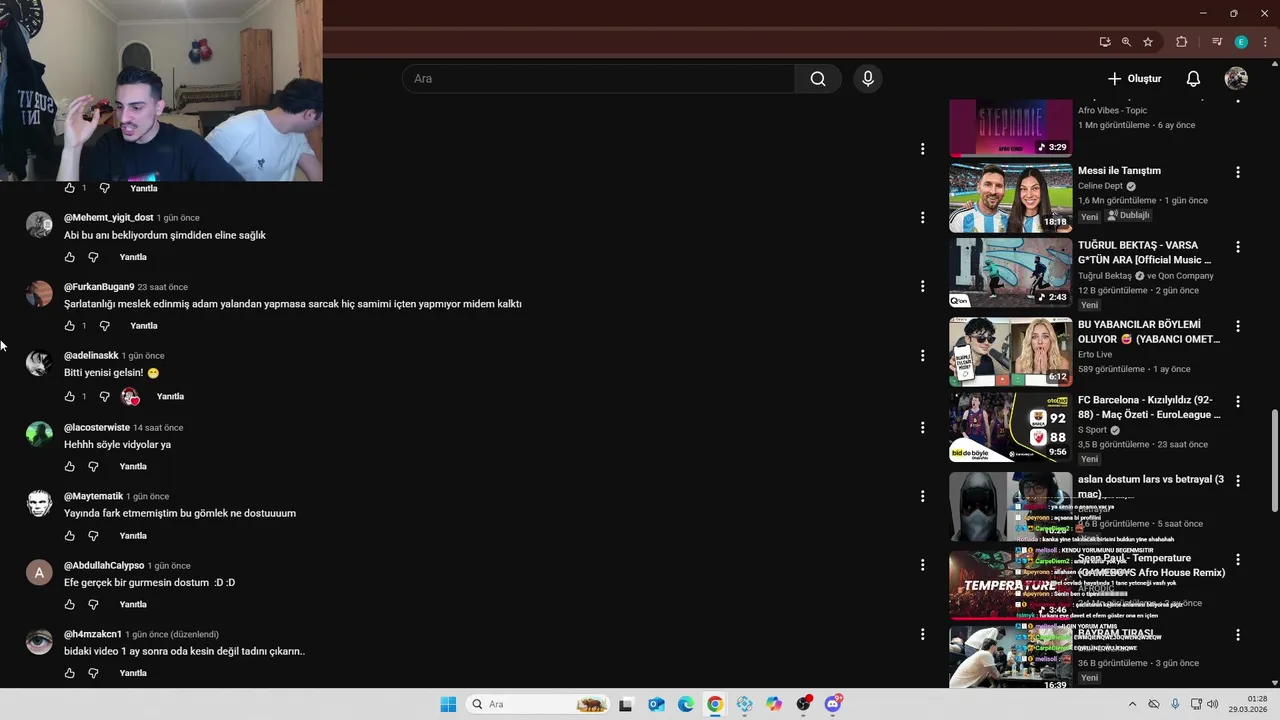Image resolution: width=1280 pixels, height=720 pixels.
Task: Open @lacosterwiste profile avatar
Action: pyautogui.click(x=39, y=434)
